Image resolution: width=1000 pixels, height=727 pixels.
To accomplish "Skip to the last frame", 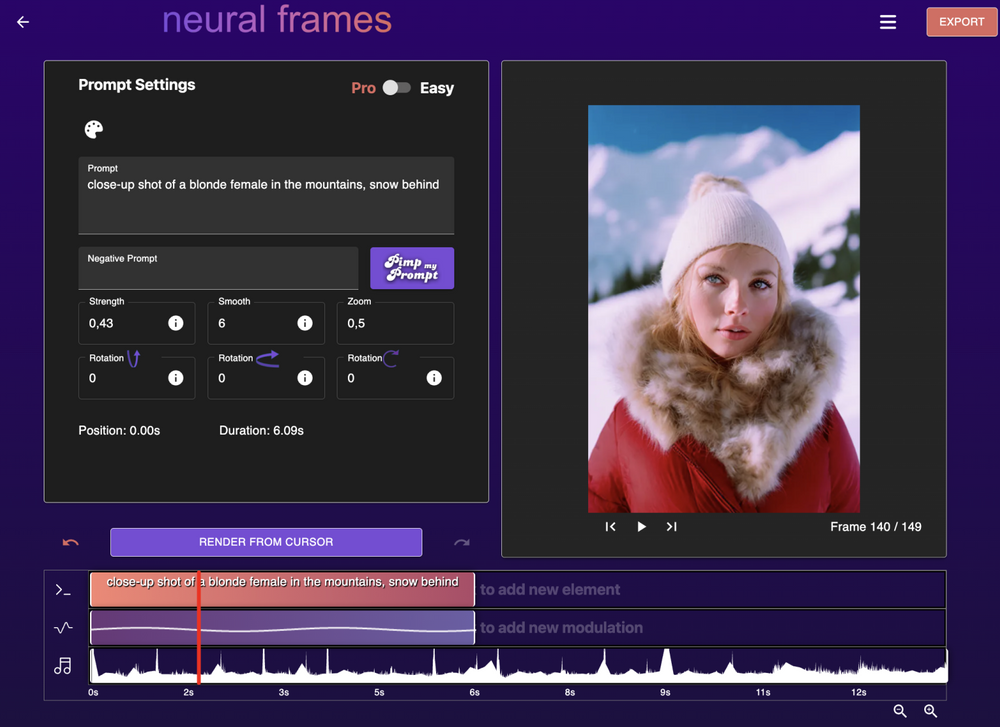I will [x=672, y=527].
